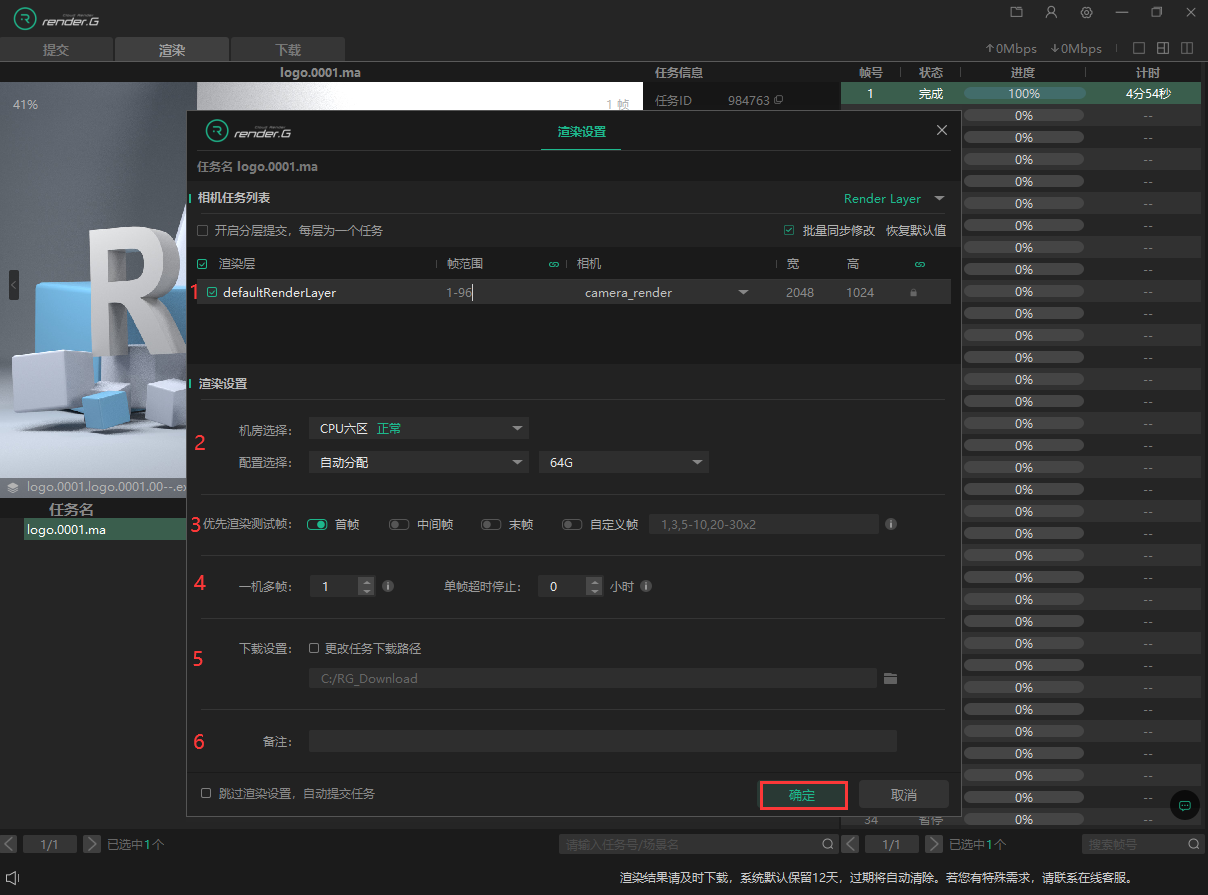The height and width of the screenshot is (895, 1208).
Task: Check 更改任务下载路径 checkbox
Action: (314, 648)
